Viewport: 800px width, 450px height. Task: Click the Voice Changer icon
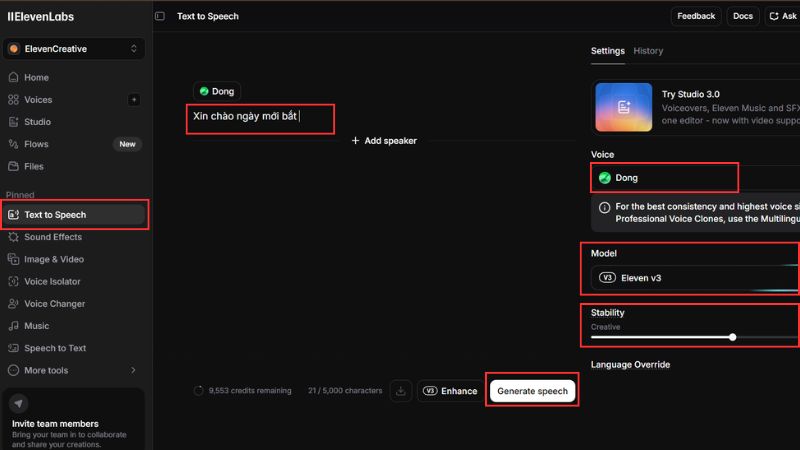click(x=13, y=304)
